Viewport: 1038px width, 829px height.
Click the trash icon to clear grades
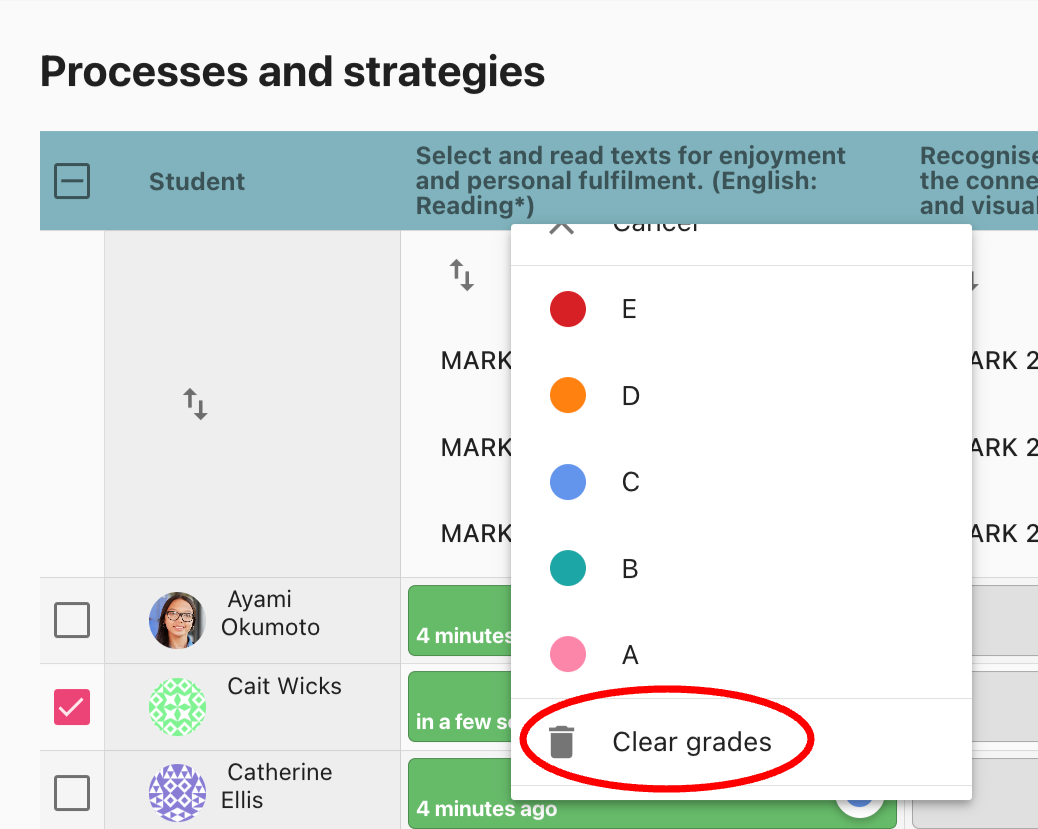pyautogui.click(x=562, y=742)
